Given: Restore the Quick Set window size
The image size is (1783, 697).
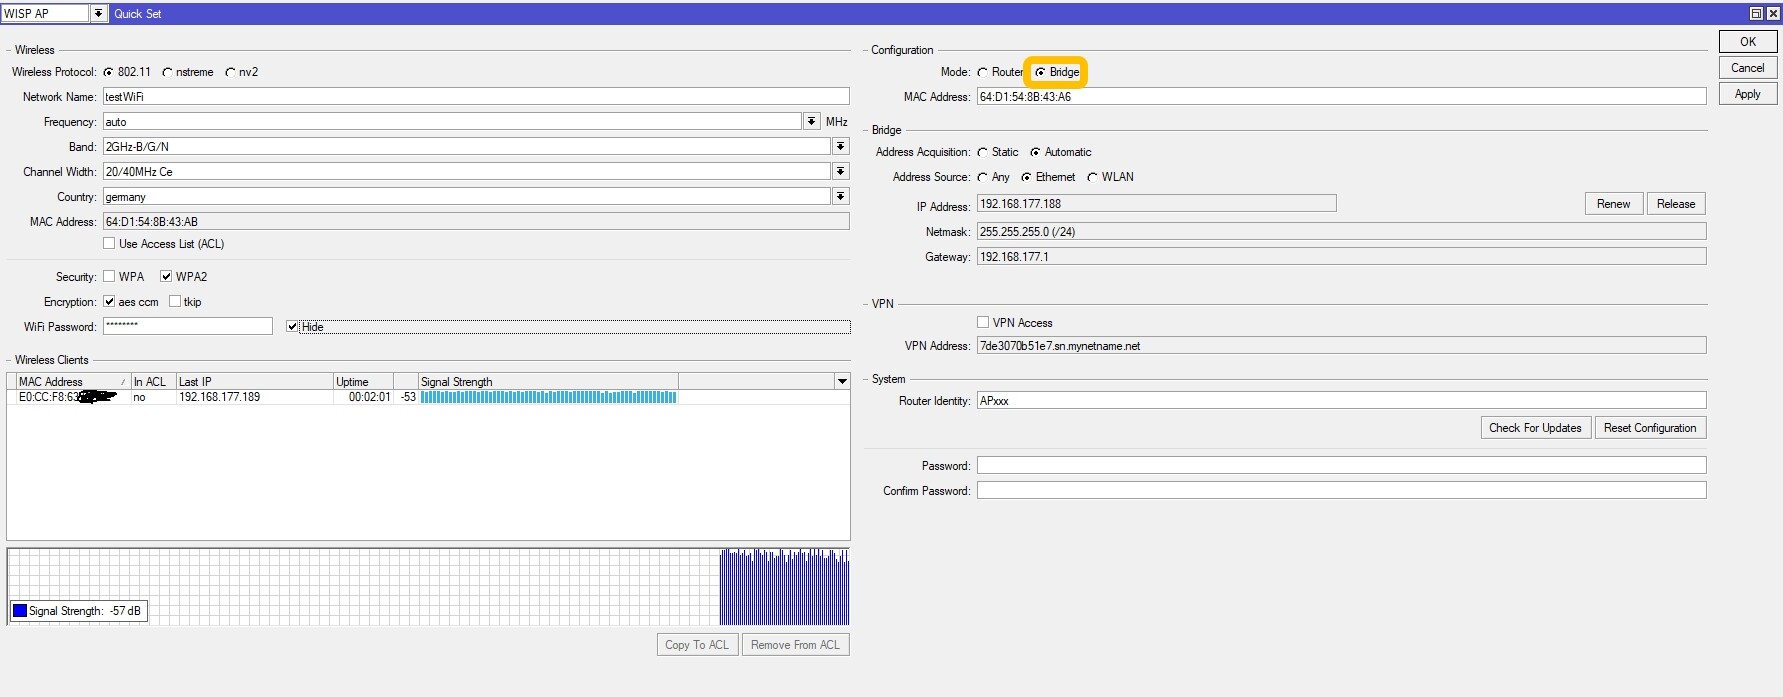Looking at the screenshot, I should (1756, 13).
